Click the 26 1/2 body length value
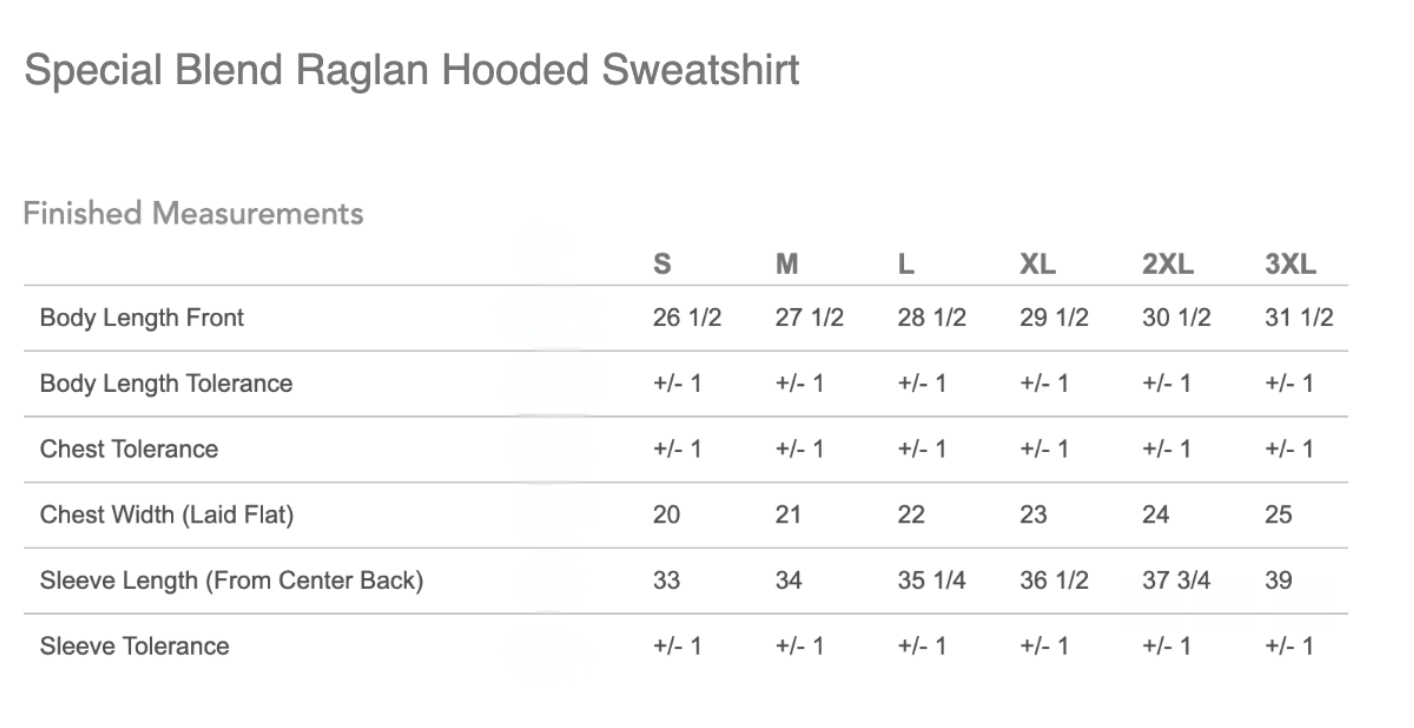Viewport: 1414px width, 728px height. point(687,318)
